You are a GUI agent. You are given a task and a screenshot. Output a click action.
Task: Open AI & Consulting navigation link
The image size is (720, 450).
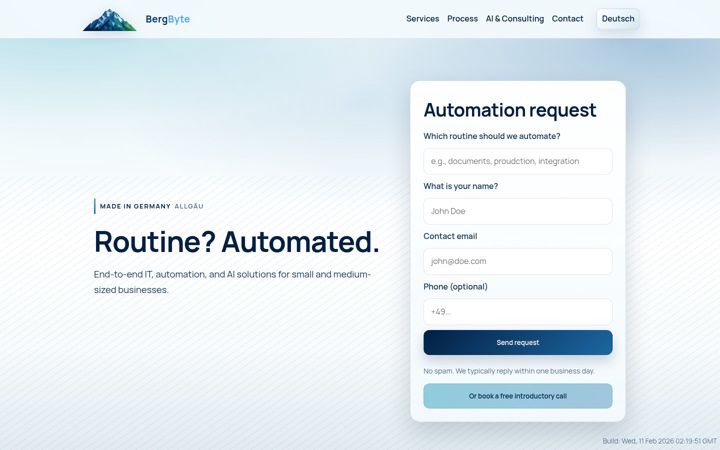(x=515, y=19)
